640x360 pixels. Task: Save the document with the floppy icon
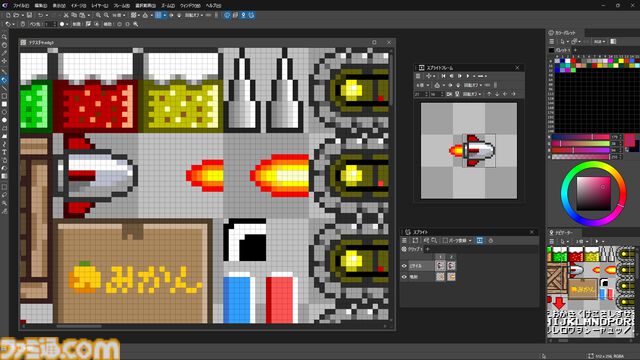point(29,15)
